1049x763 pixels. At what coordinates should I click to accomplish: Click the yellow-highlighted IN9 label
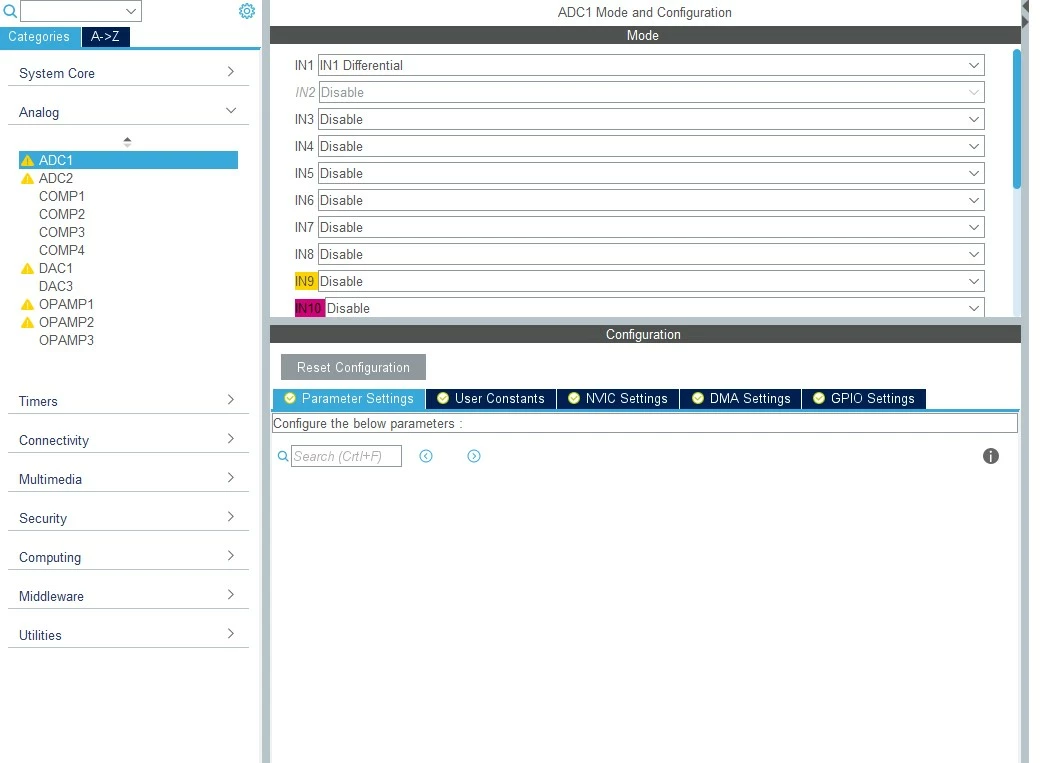pos(304,281)
